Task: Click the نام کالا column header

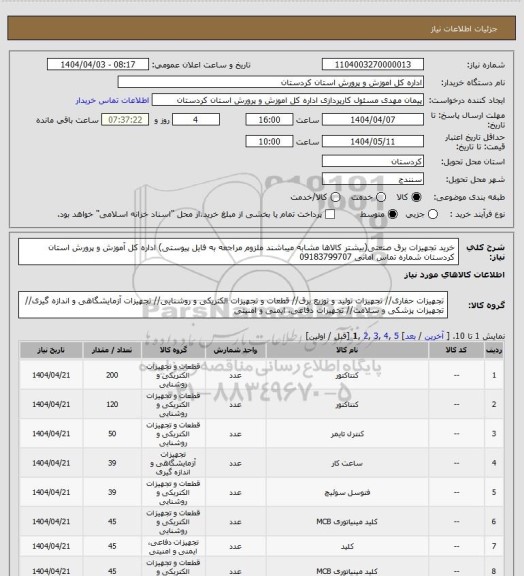Action: pos(347,350)
